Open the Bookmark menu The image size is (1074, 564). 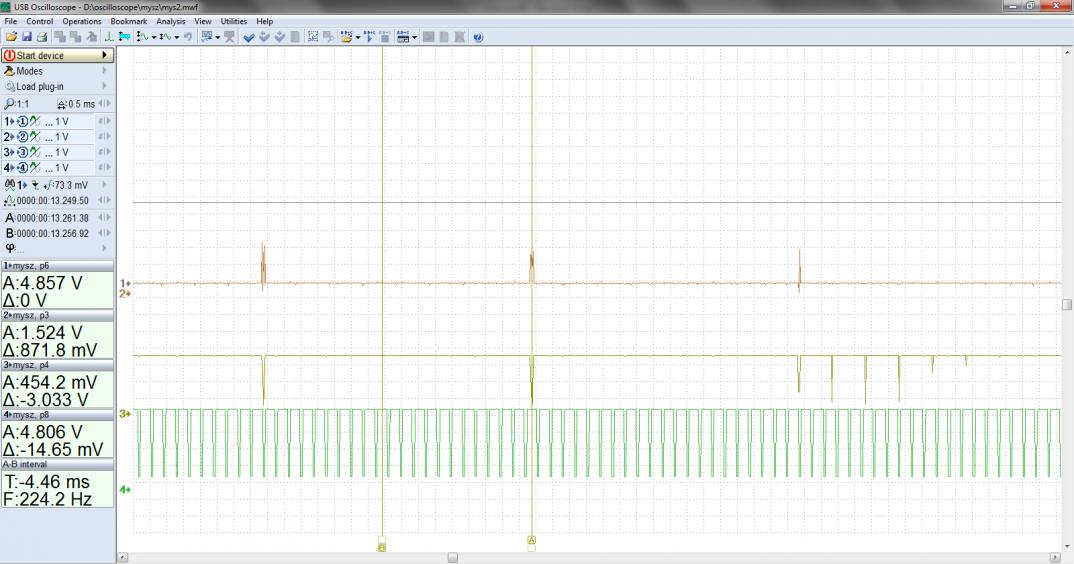[128, 21]
